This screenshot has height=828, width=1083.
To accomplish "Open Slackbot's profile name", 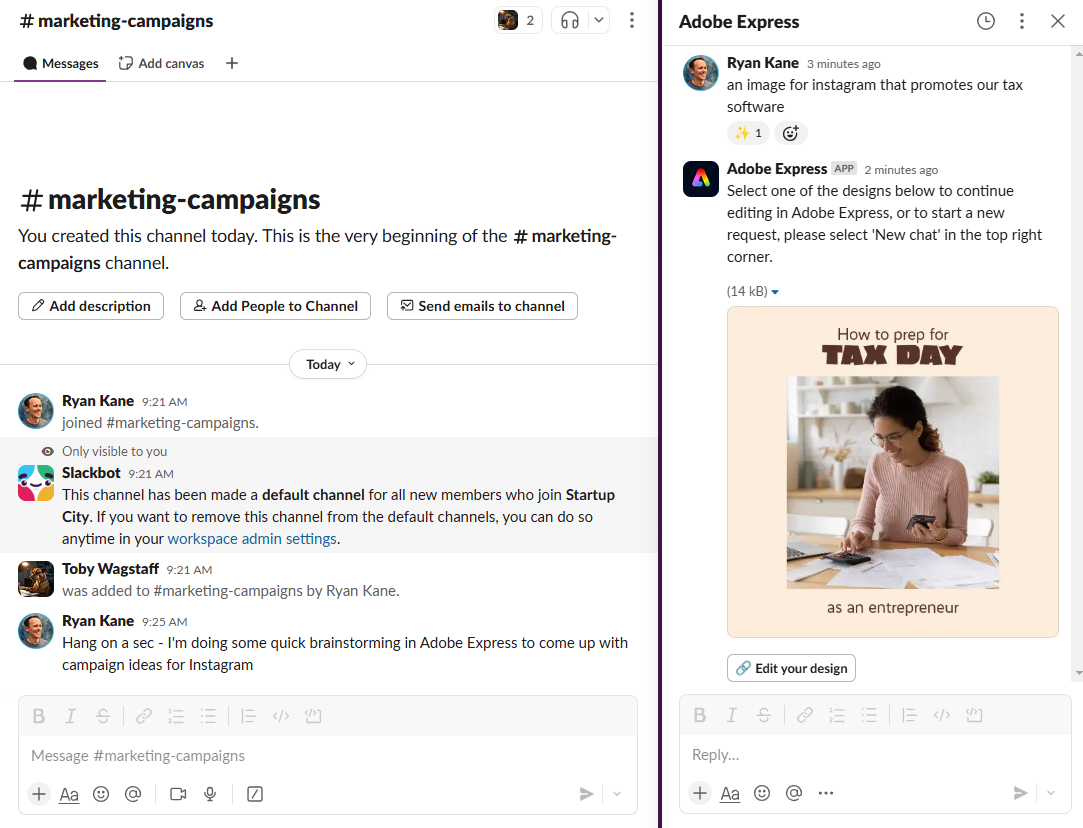I will tap(91, 473).
